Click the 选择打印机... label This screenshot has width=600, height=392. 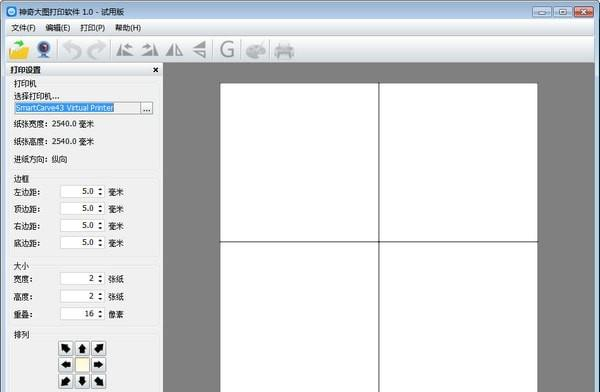[36, 96]
